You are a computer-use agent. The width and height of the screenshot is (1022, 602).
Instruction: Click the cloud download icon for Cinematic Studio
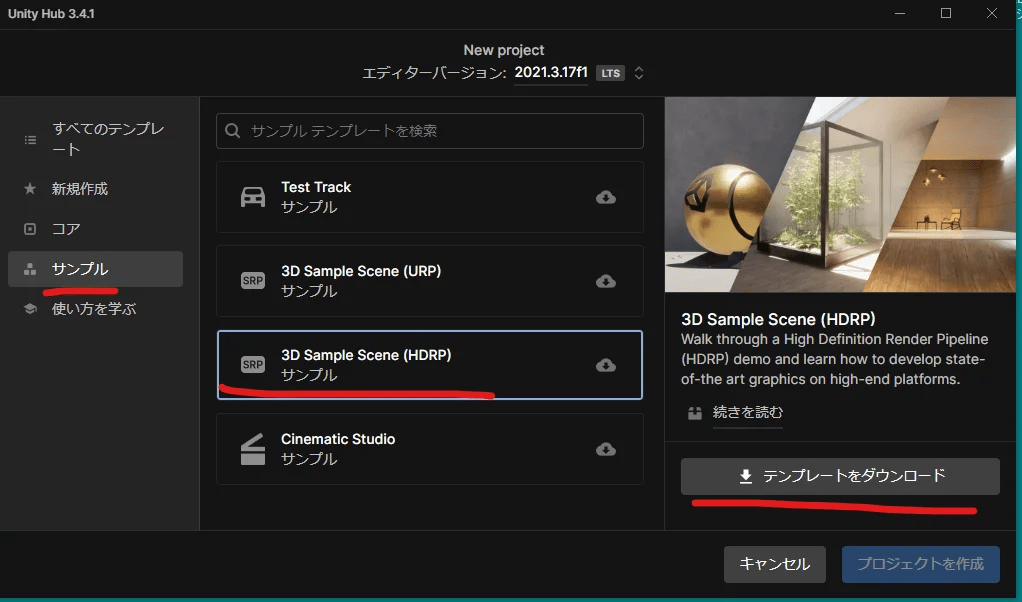(x=606, y=450)
